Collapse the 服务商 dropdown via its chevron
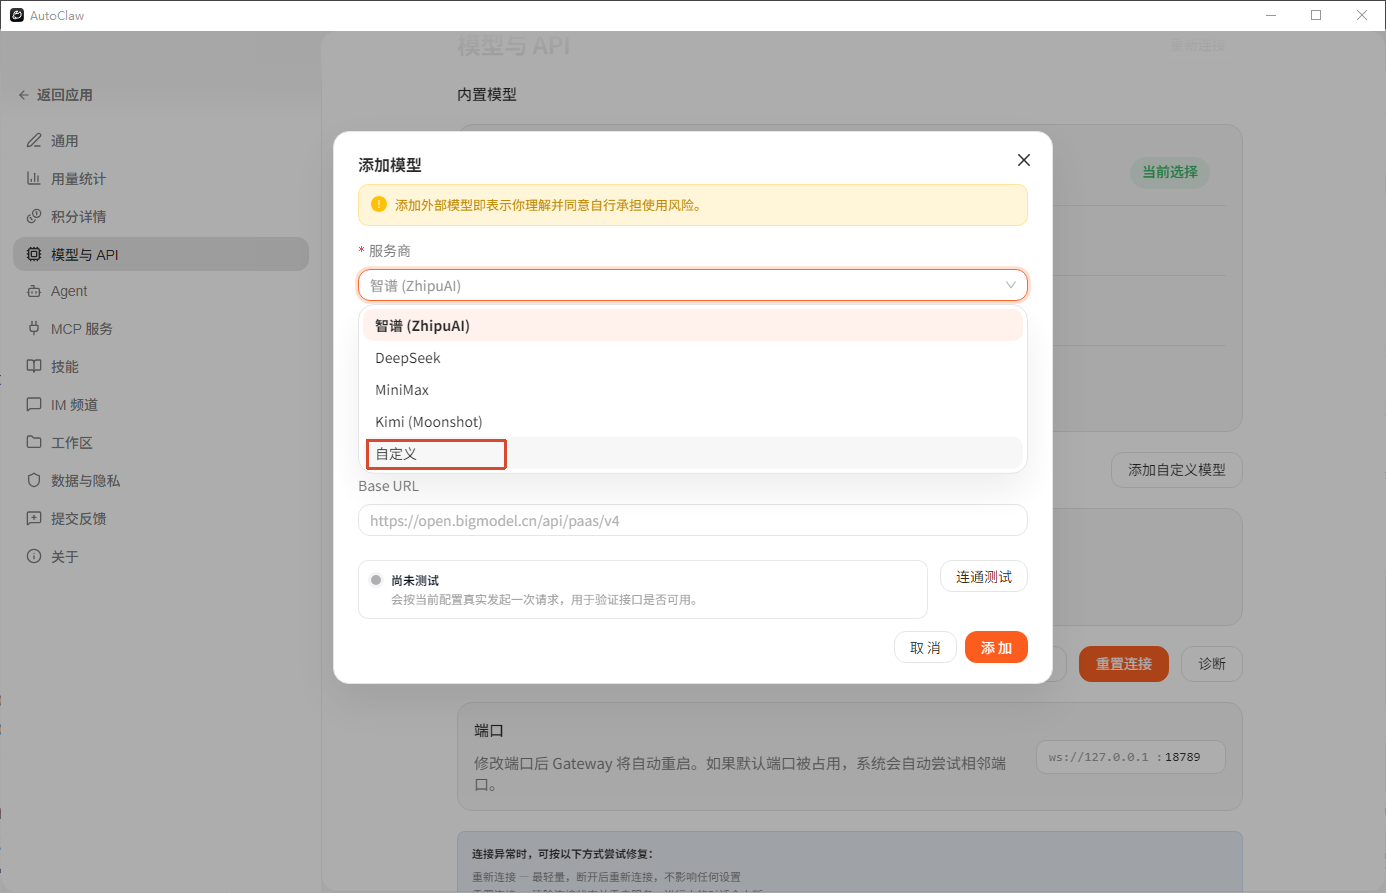 point(1011,285)
